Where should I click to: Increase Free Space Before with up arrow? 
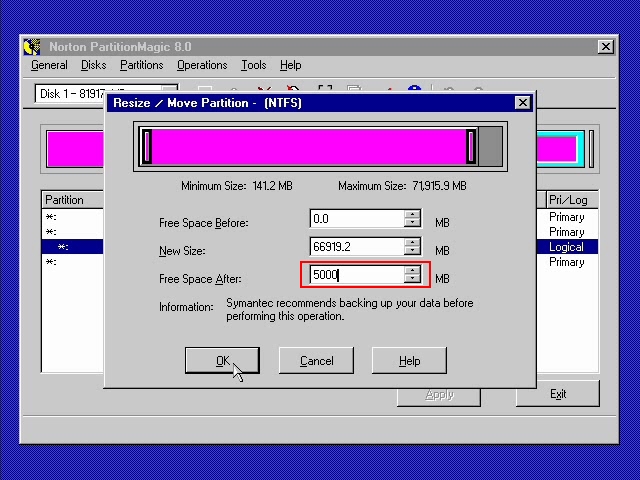[412, 214]
